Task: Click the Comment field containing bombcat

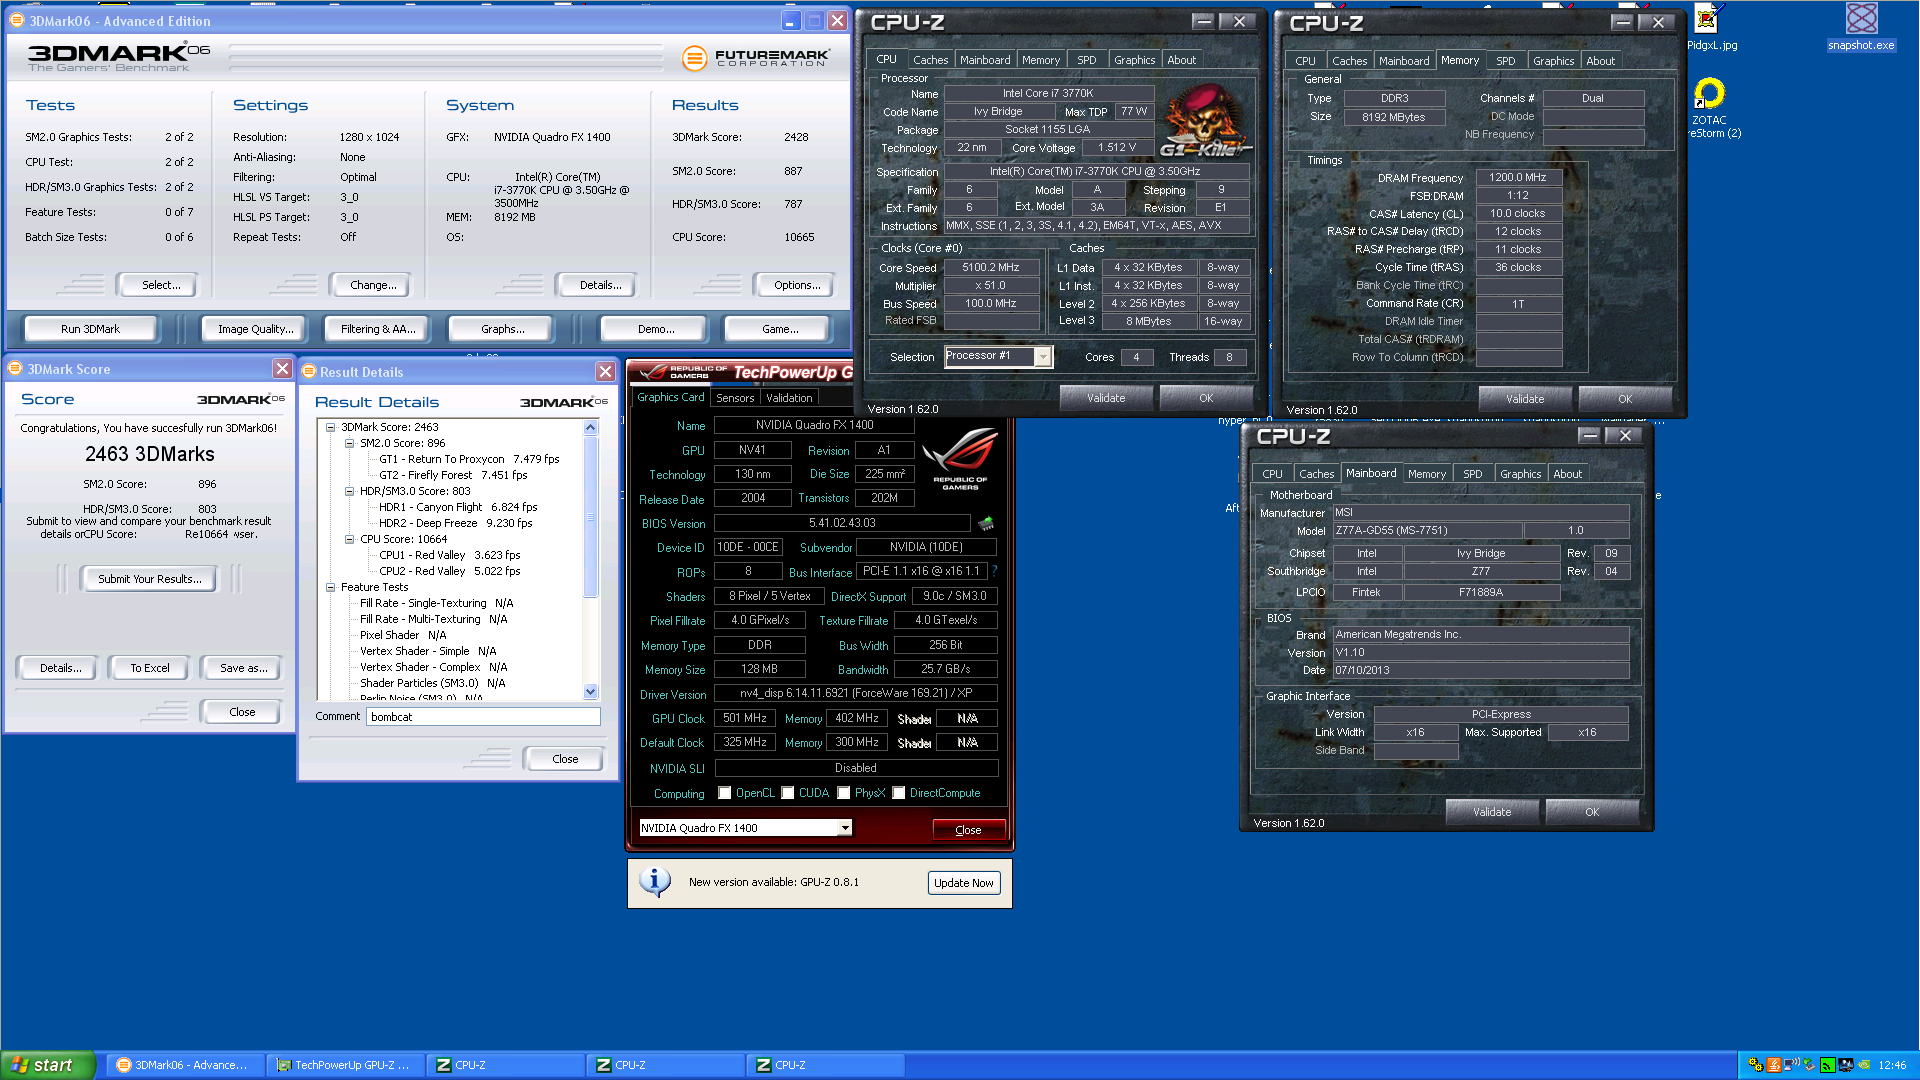Action: pos(483,717)
